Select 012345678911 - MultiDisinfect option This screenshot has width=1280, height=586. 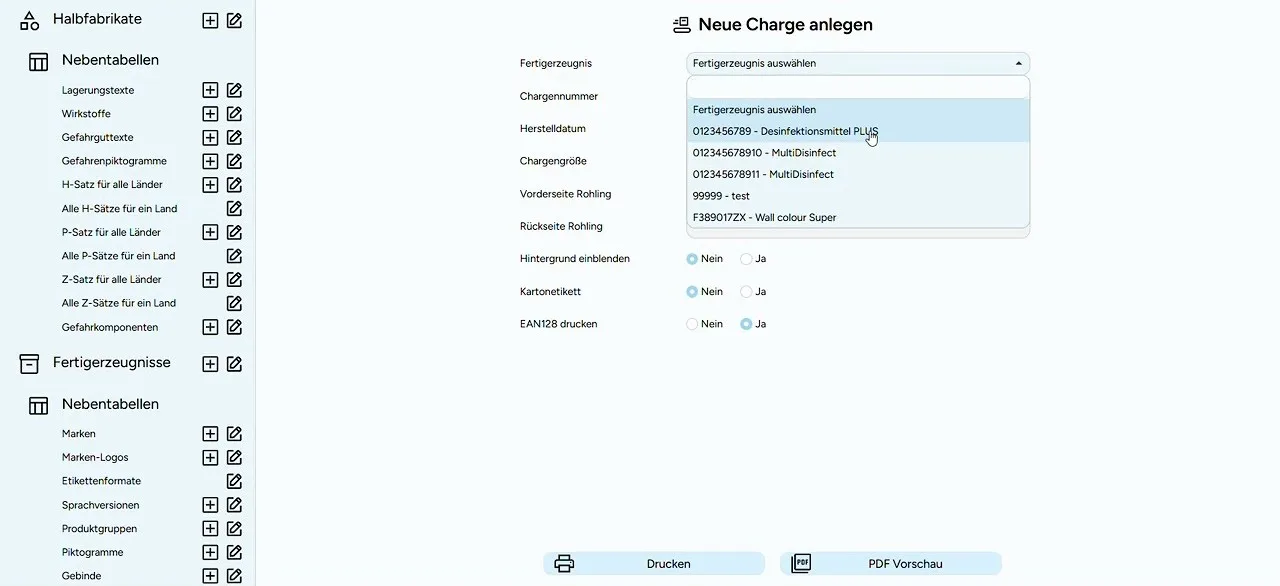858,174
